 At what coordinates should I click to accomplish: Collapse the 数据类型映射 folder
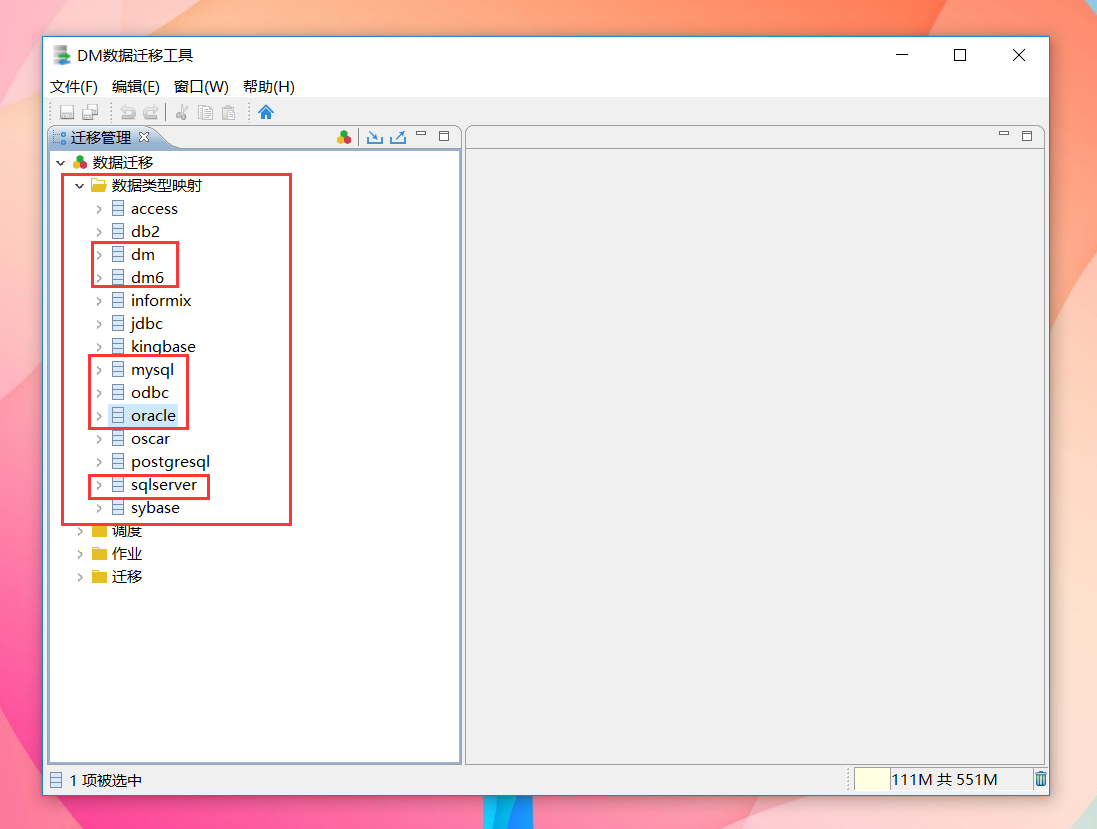(x=80, y=186)
